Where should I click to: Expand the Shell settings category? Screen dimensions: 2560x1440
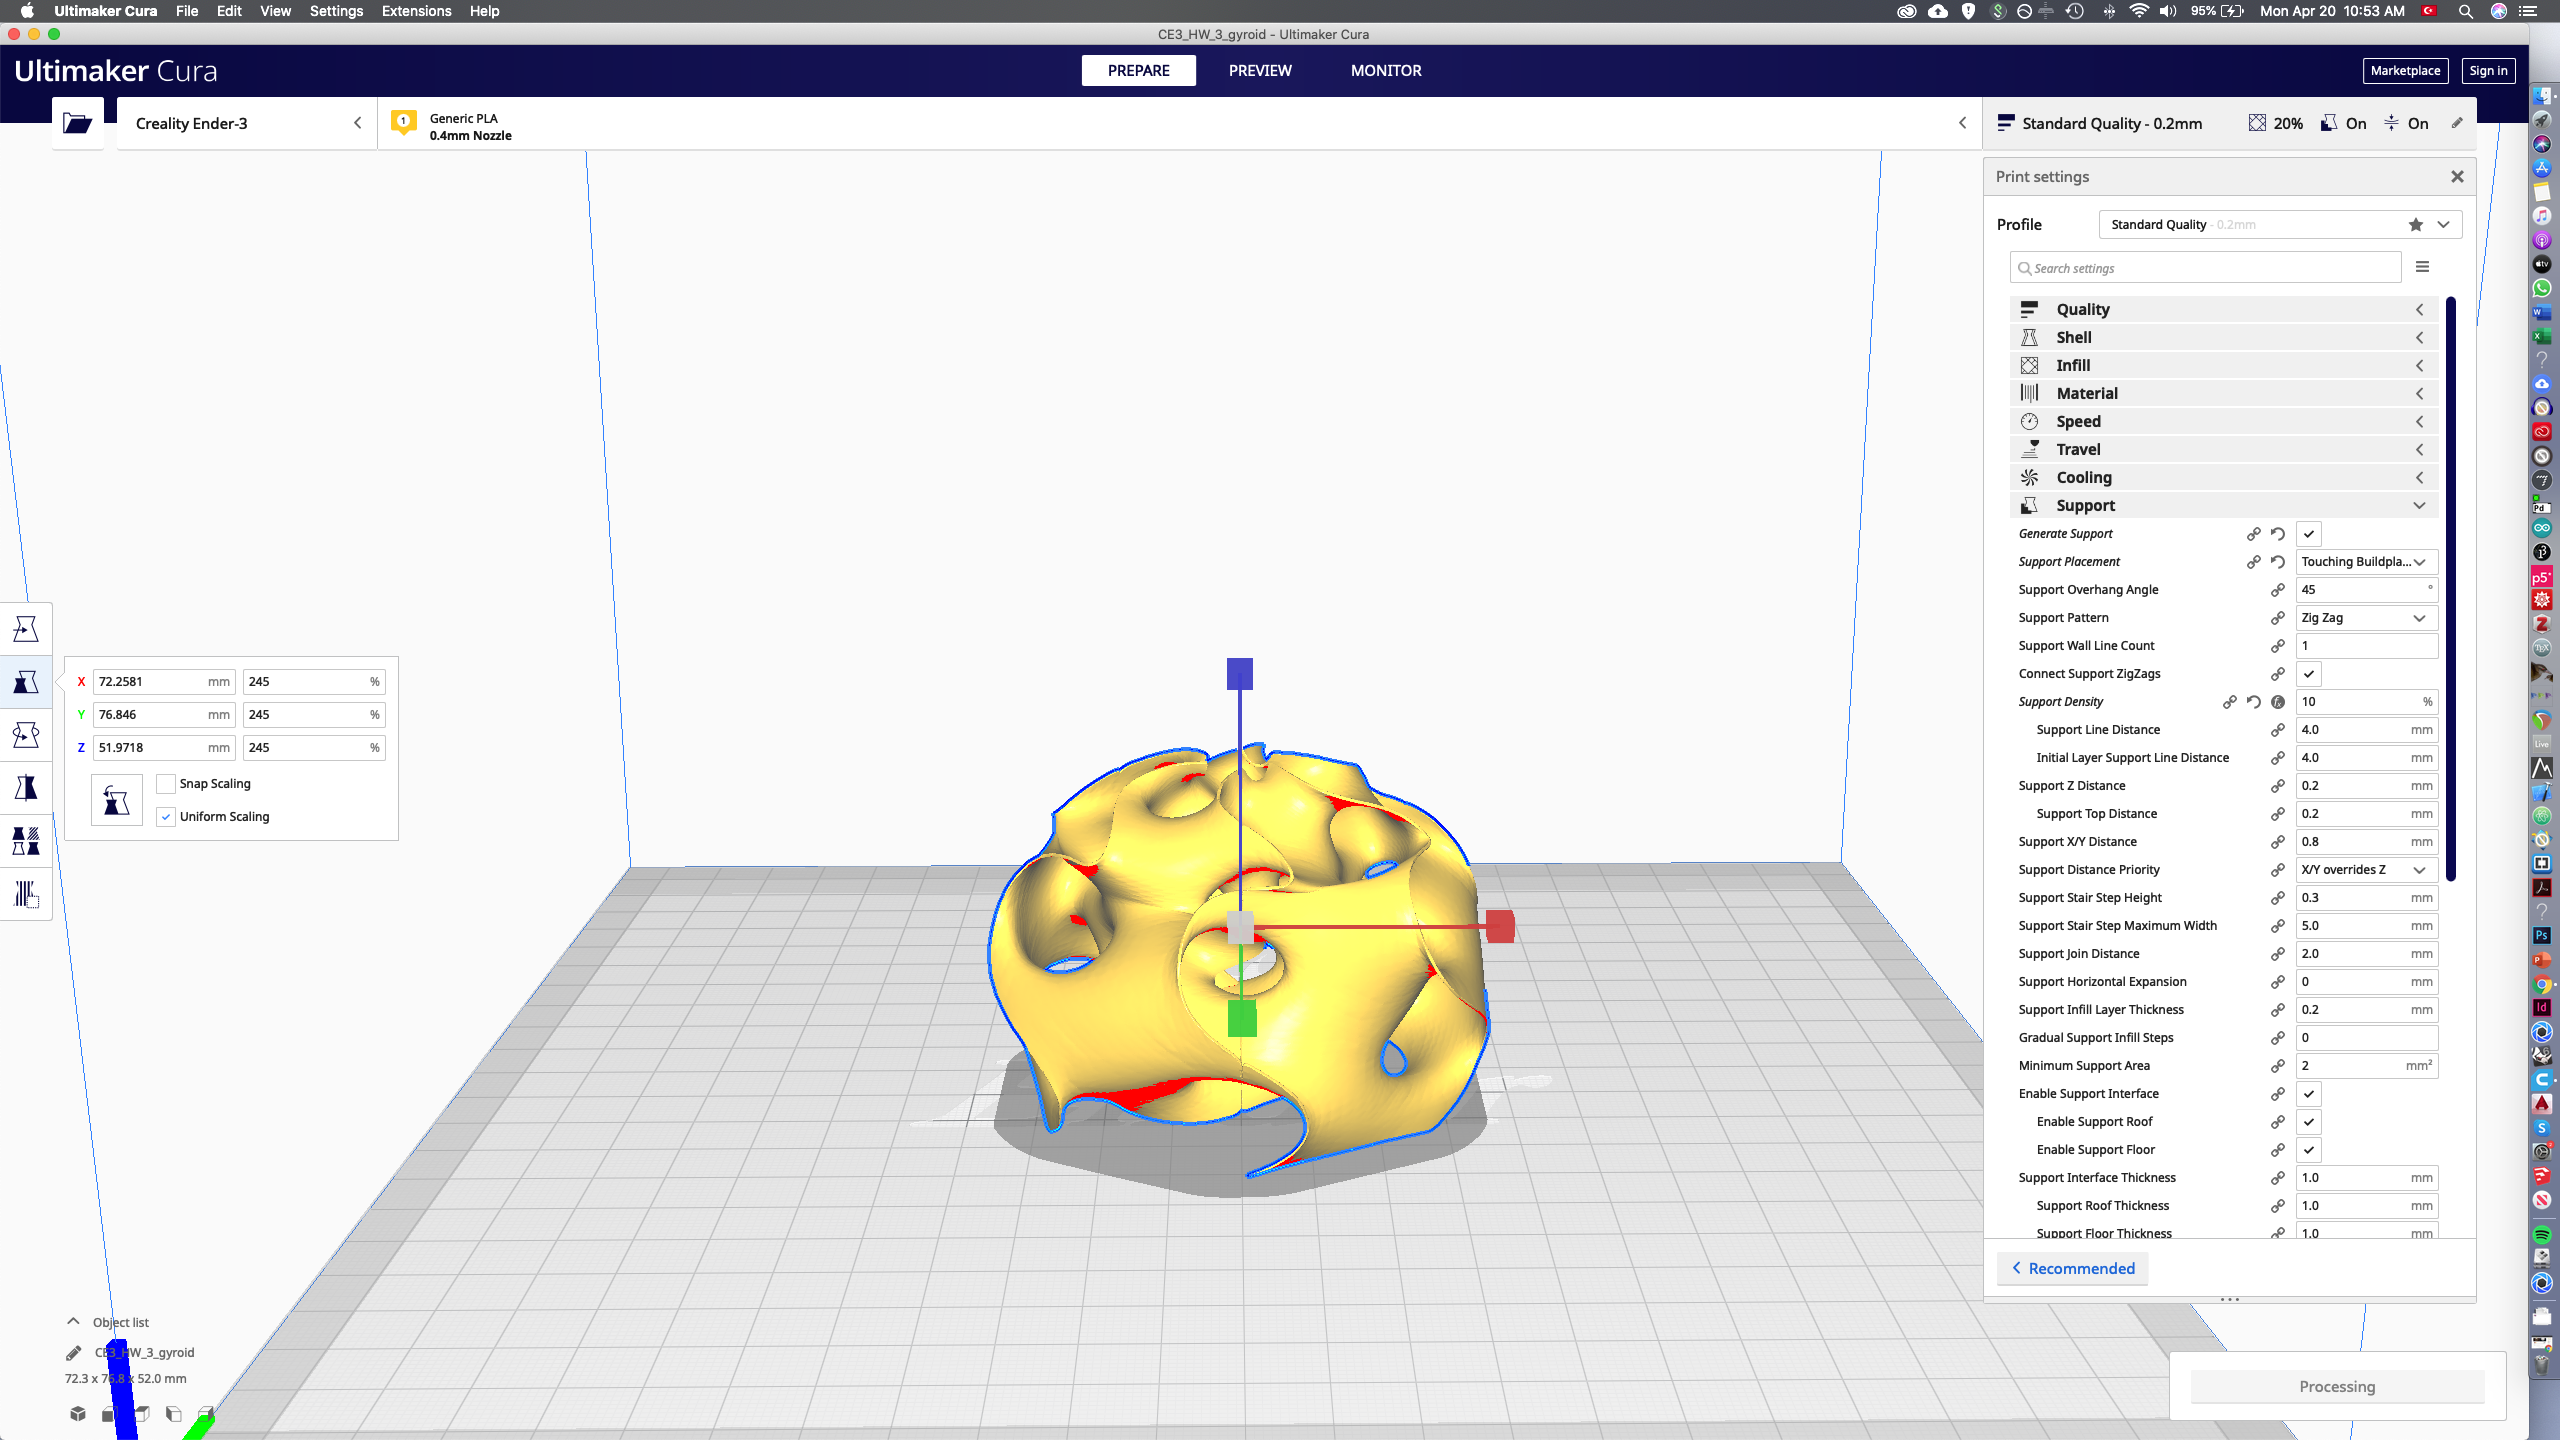pyautogui.click(x=2223, y=338)
